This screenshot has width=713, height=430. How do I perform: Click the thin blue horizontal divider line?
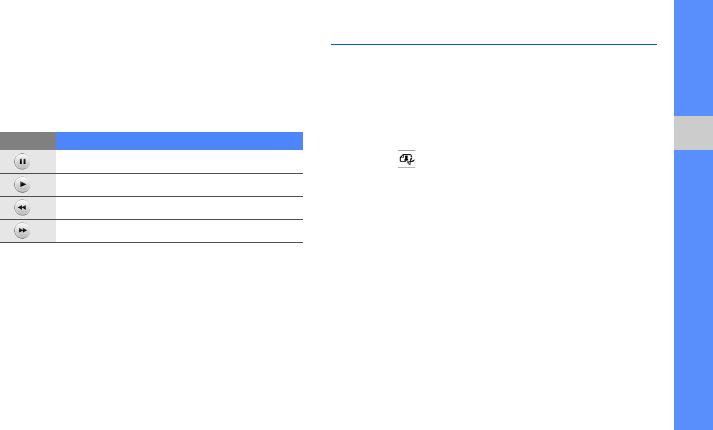pos(493,44)
